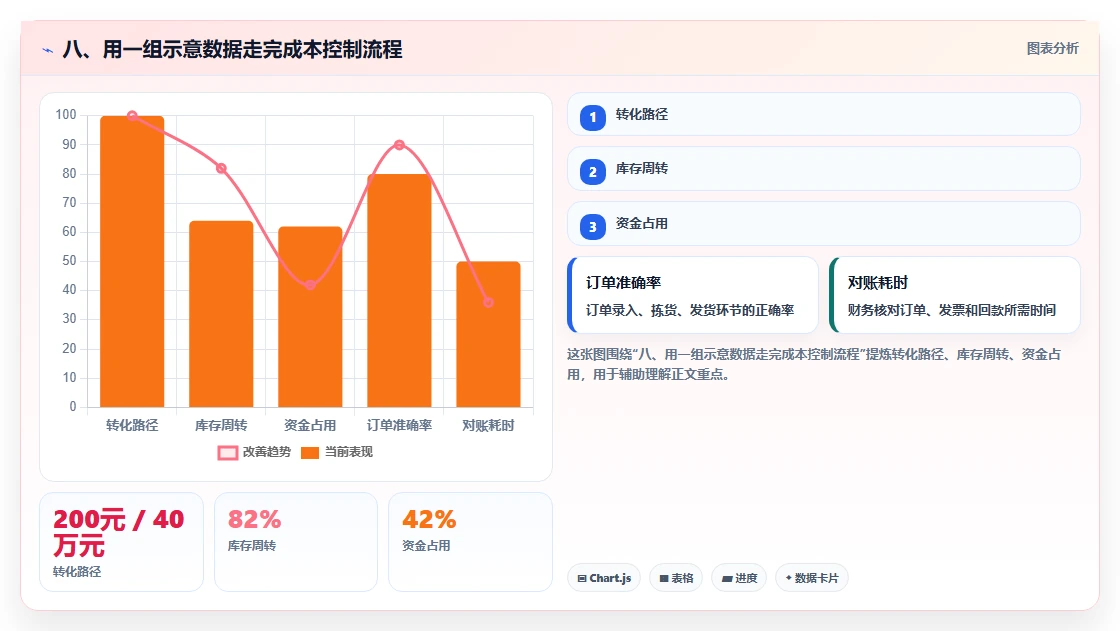Click the x-axis label 转化路径
1120x631 pixels.
(x=132, y=426)
